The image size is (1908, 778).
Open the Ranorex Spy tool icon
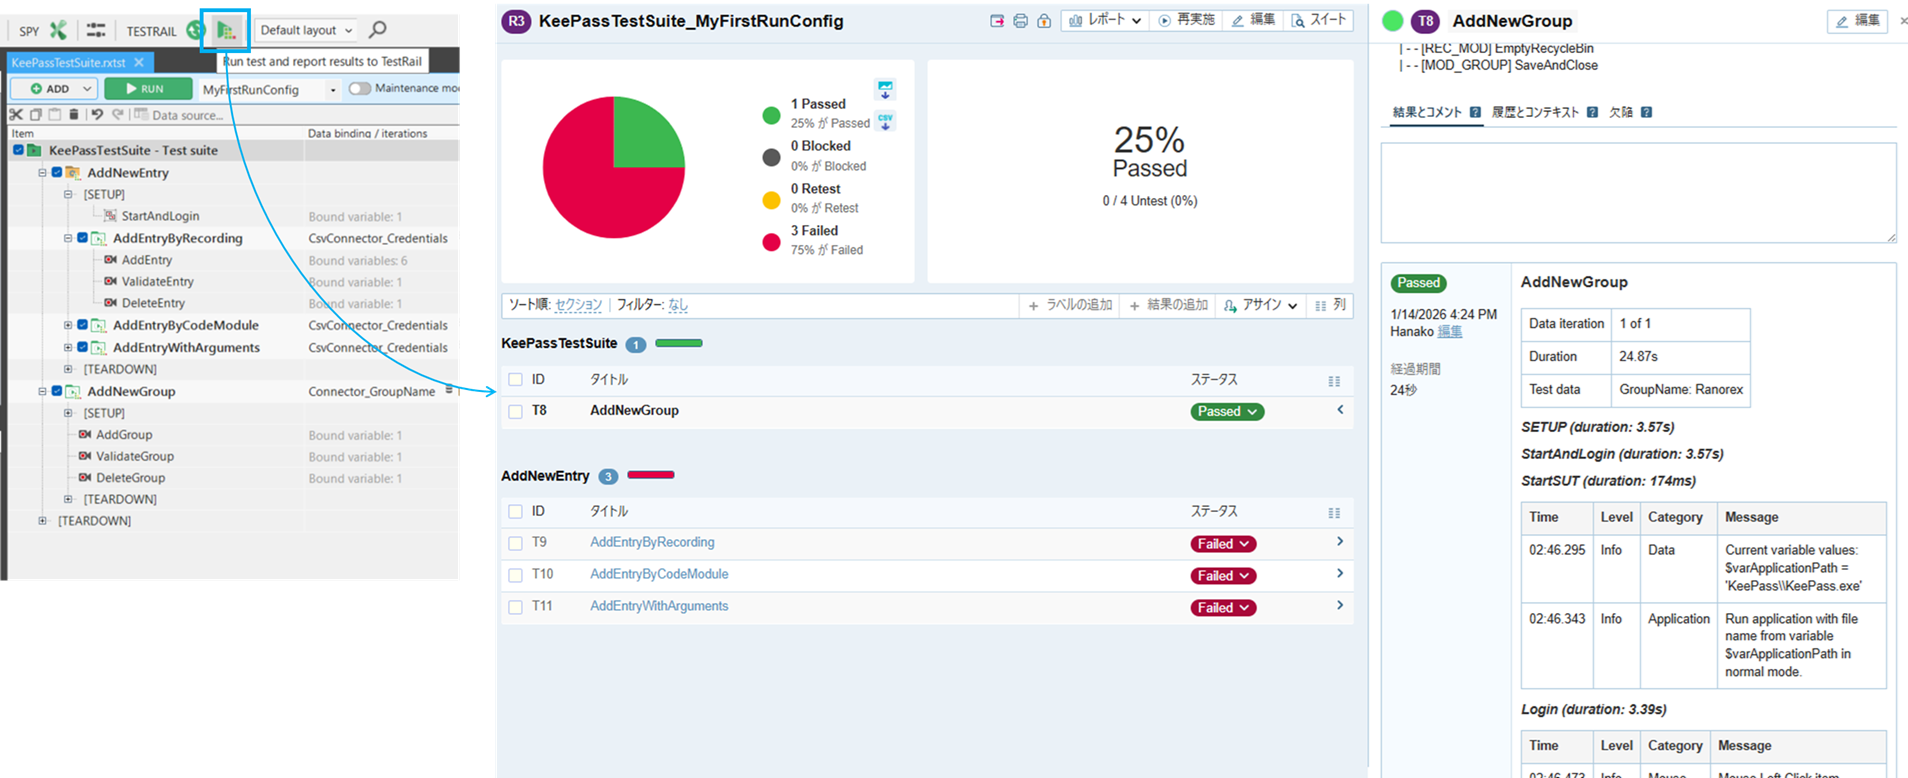point(58,30)
